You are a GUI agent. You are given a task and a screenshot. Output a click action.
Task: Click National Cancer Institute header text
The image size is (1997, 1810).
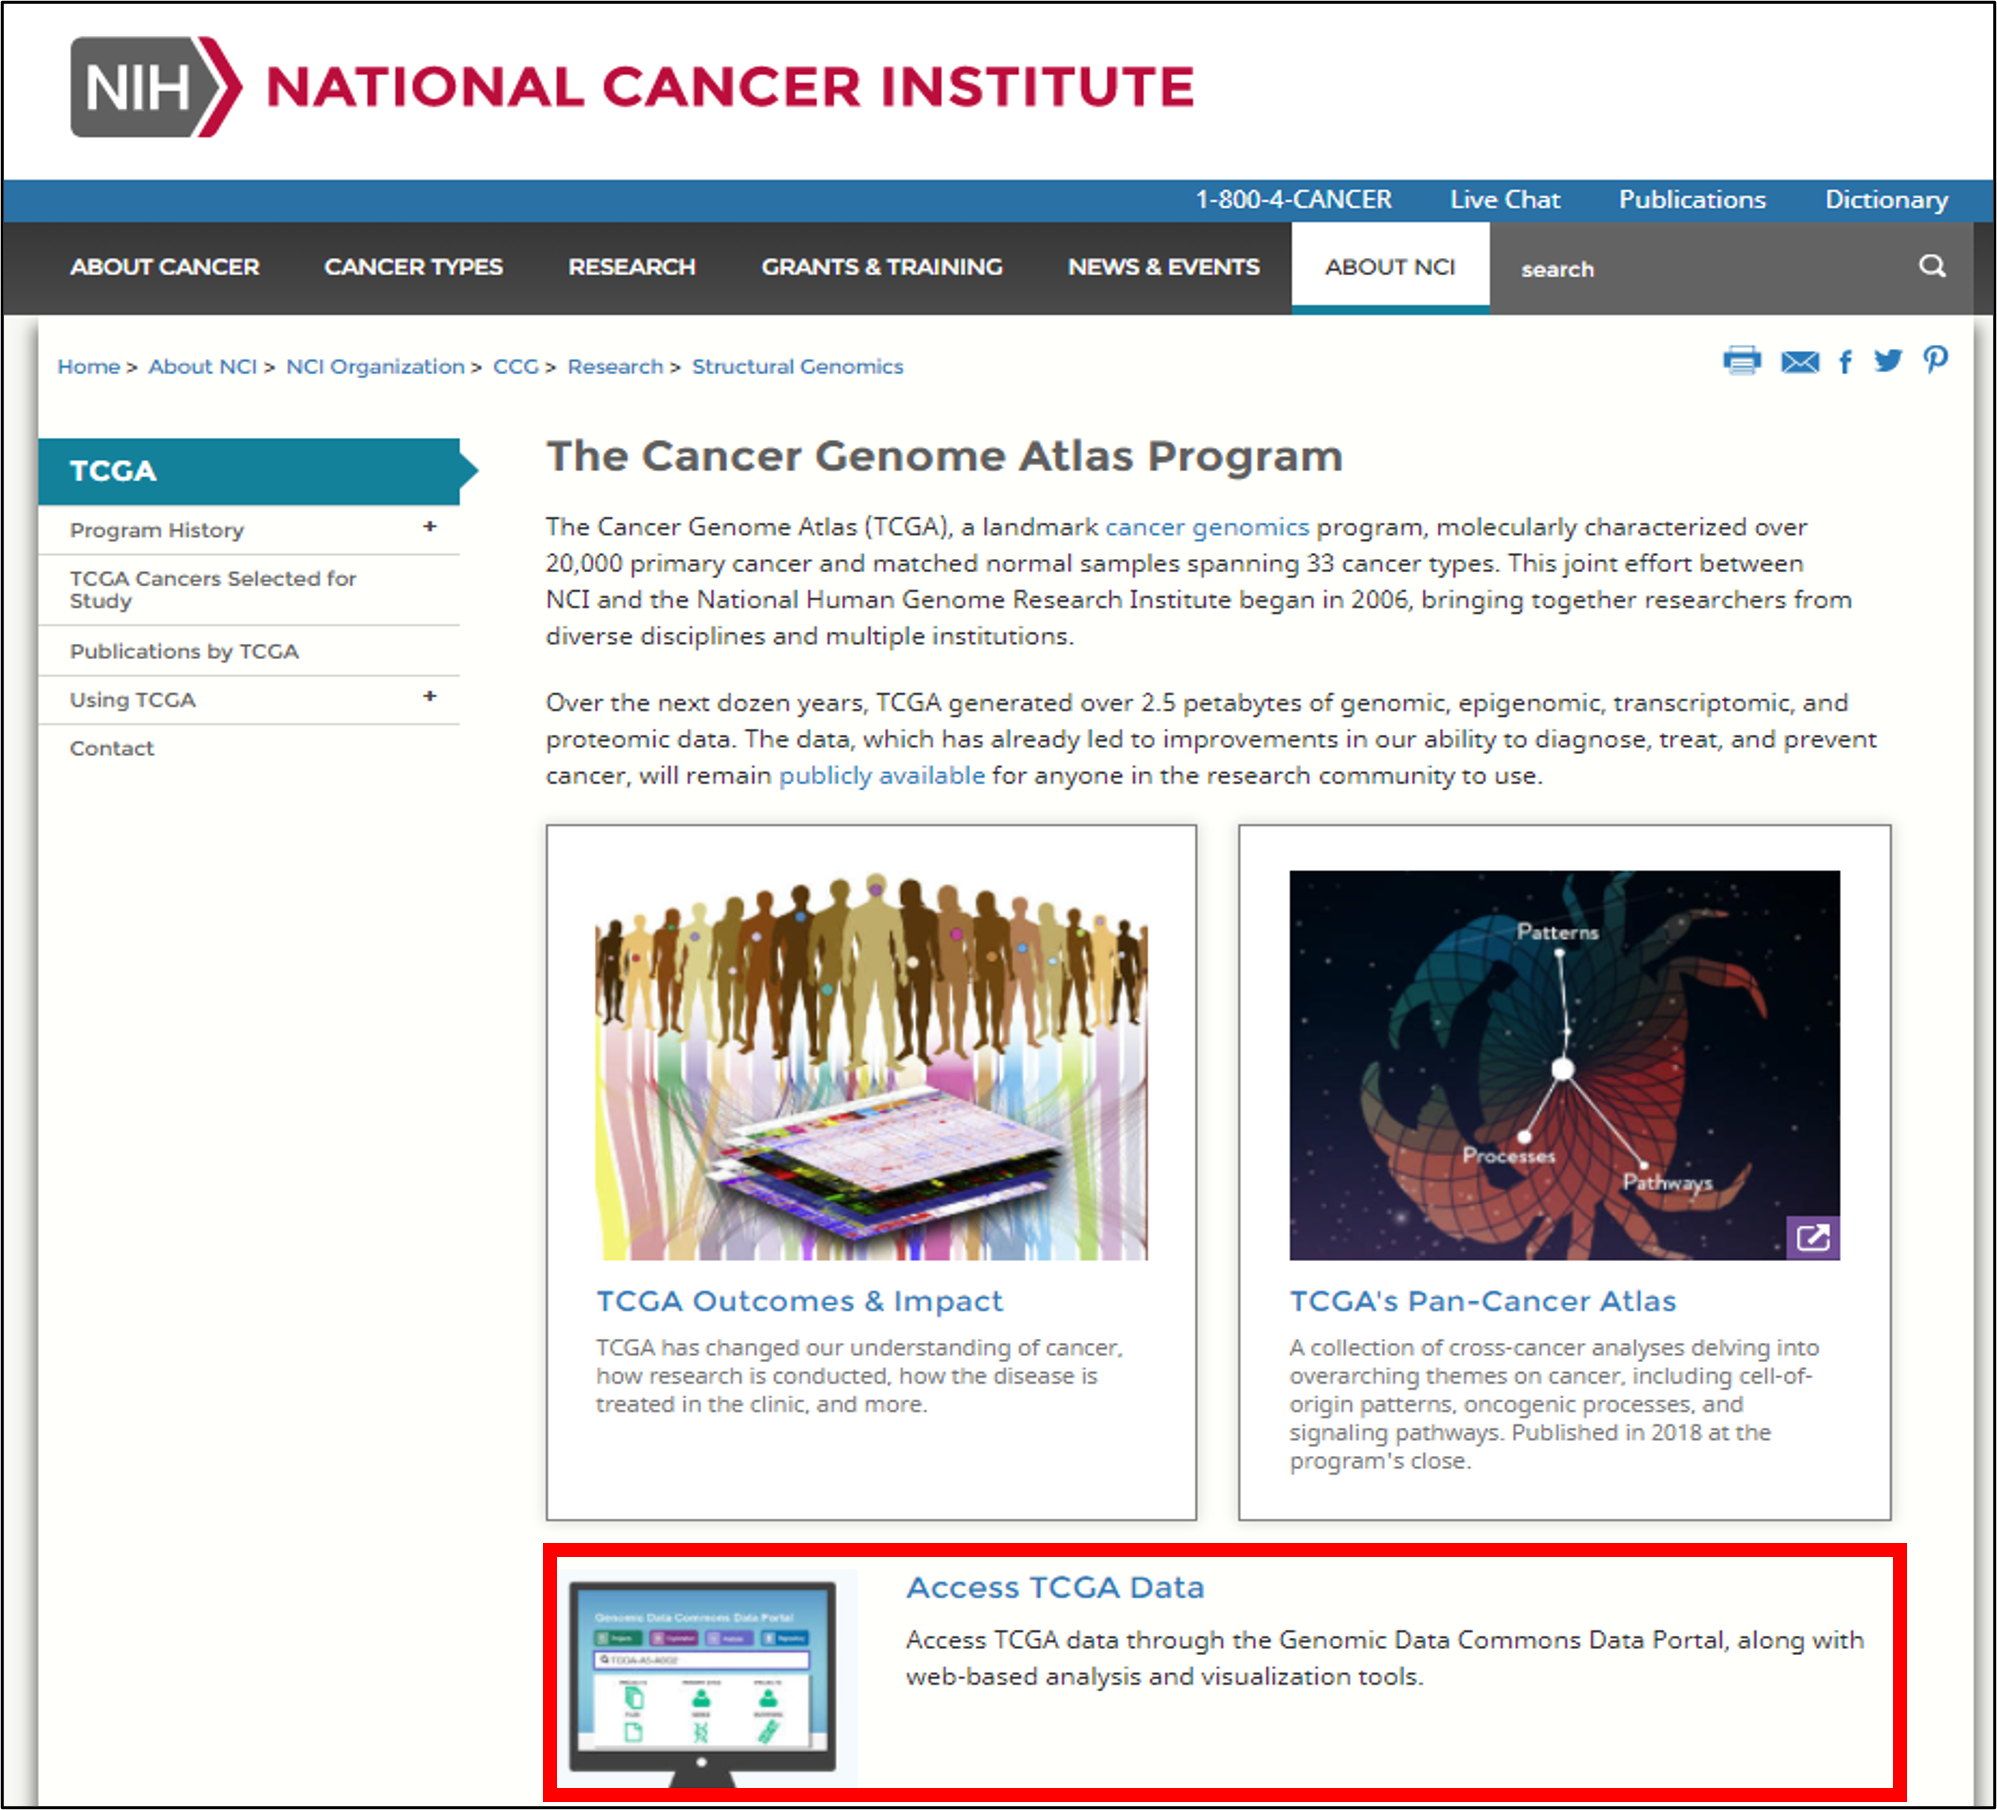click(x=730, y=87)
